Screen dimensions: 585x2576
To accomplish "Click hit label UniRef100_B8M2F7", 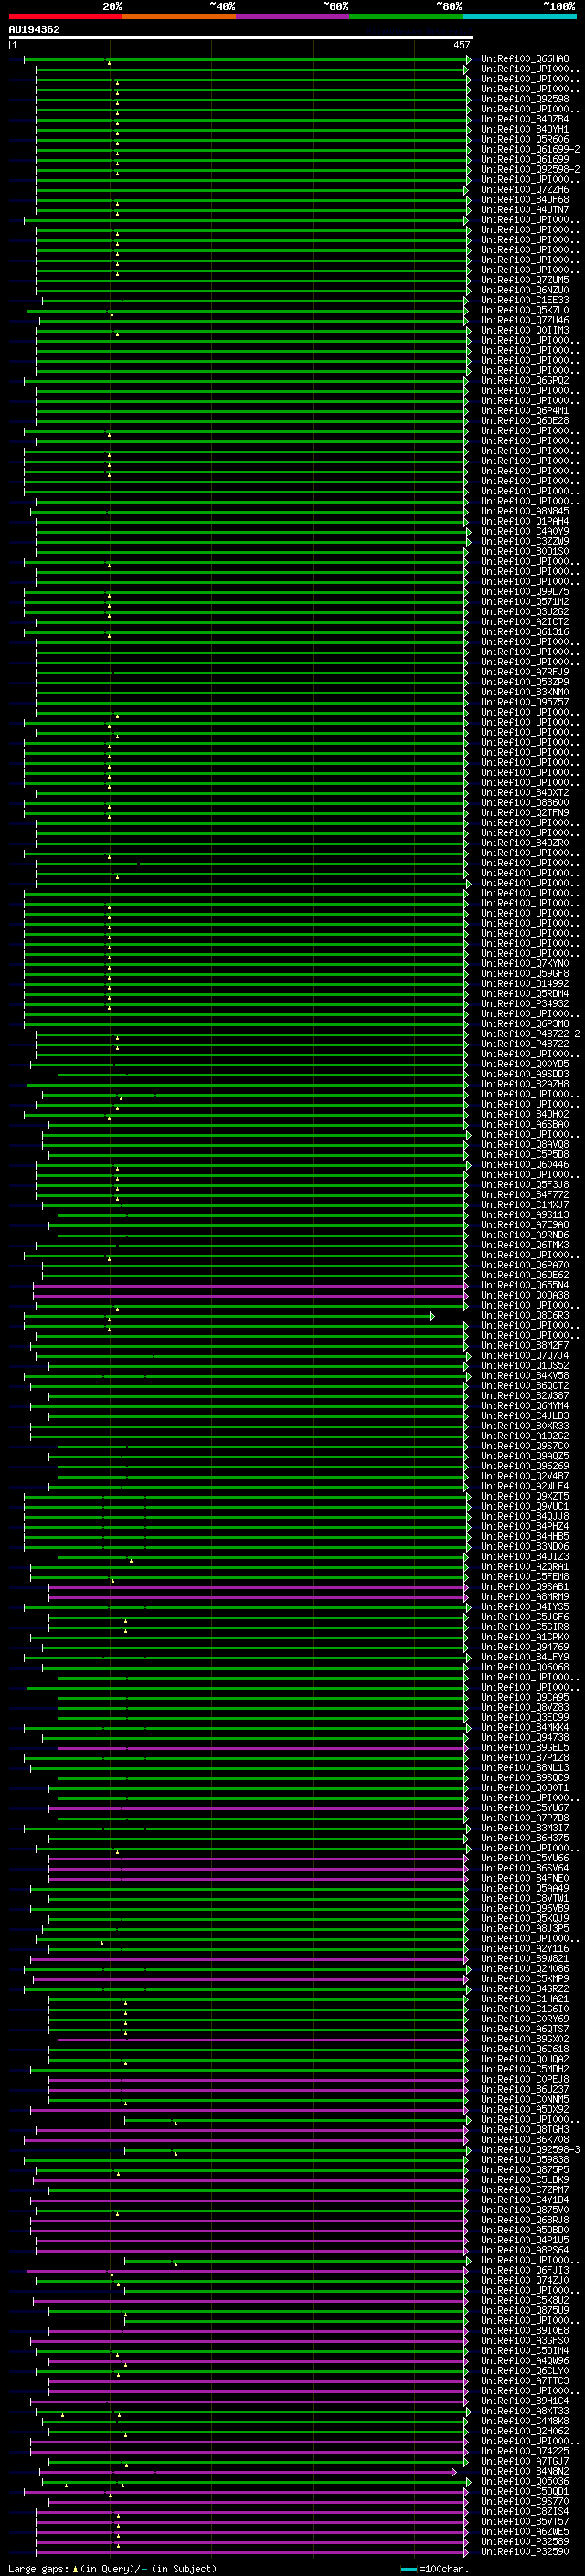I will point(524,1345).
